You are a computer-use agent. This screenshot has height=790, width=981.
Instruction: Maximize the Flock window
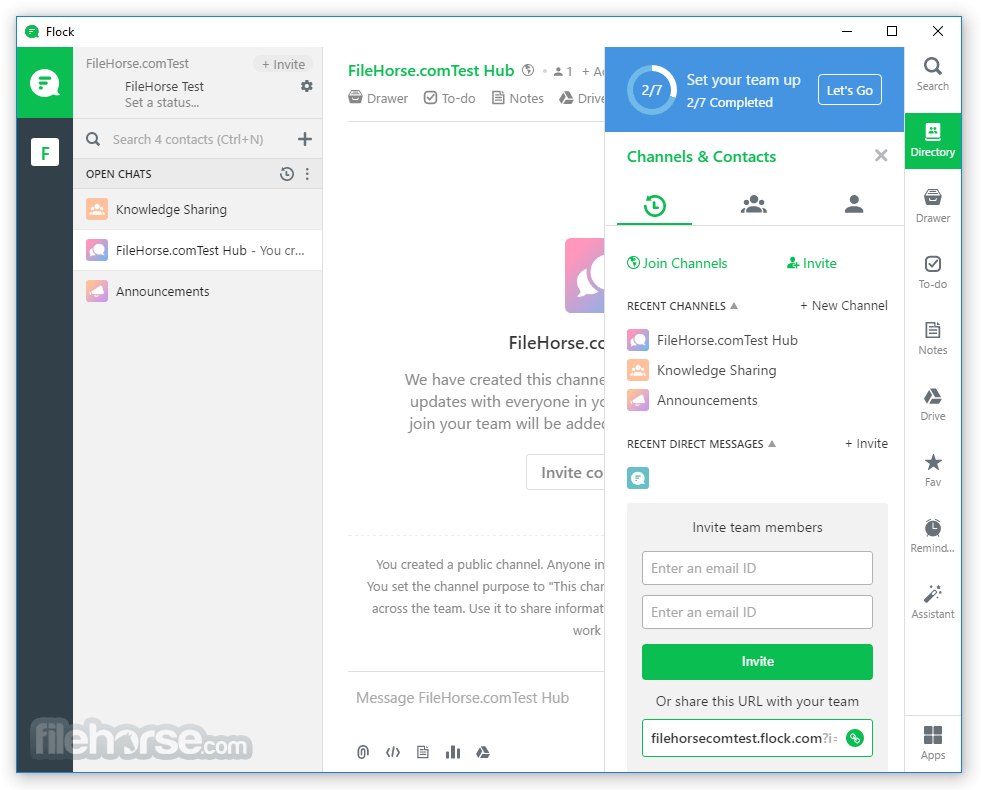(892, 31)
